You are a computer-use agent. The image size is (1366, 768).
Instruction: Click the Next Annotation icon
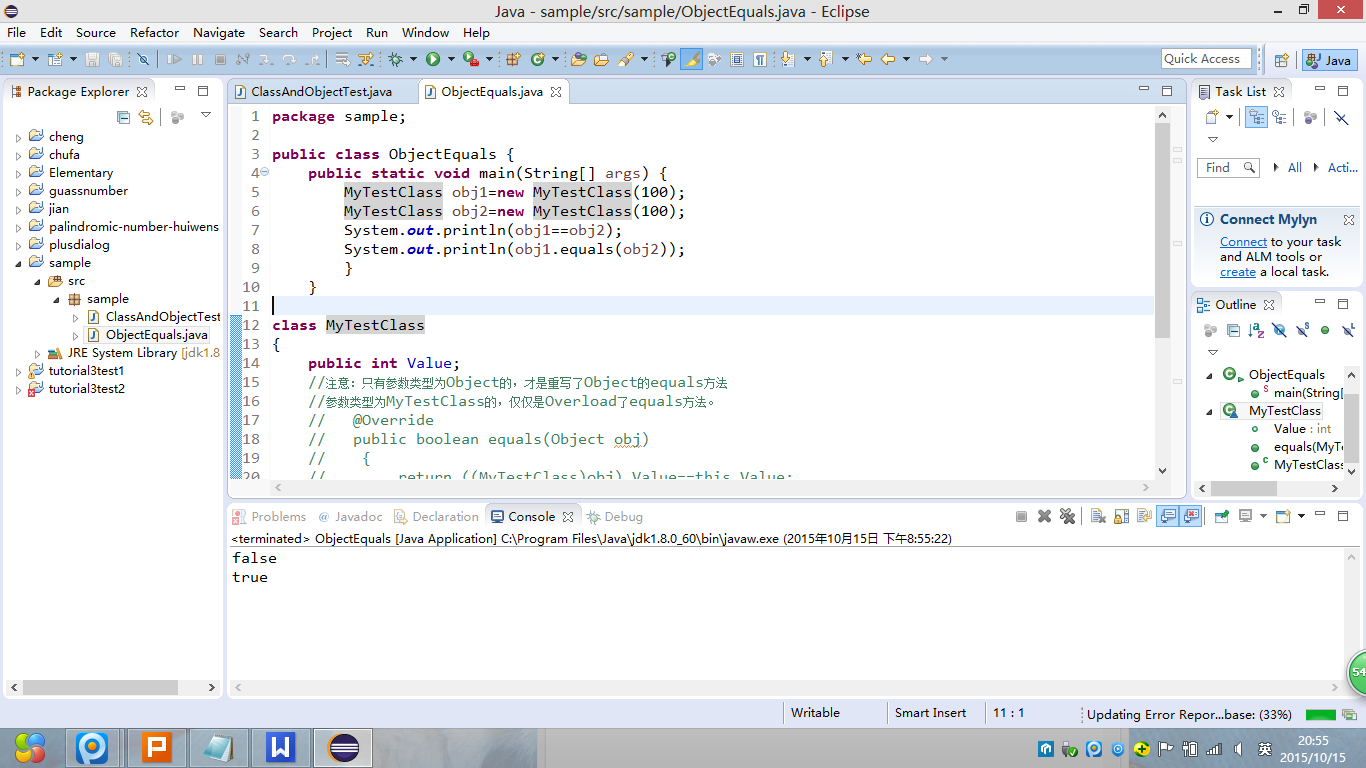click(787, 59)
